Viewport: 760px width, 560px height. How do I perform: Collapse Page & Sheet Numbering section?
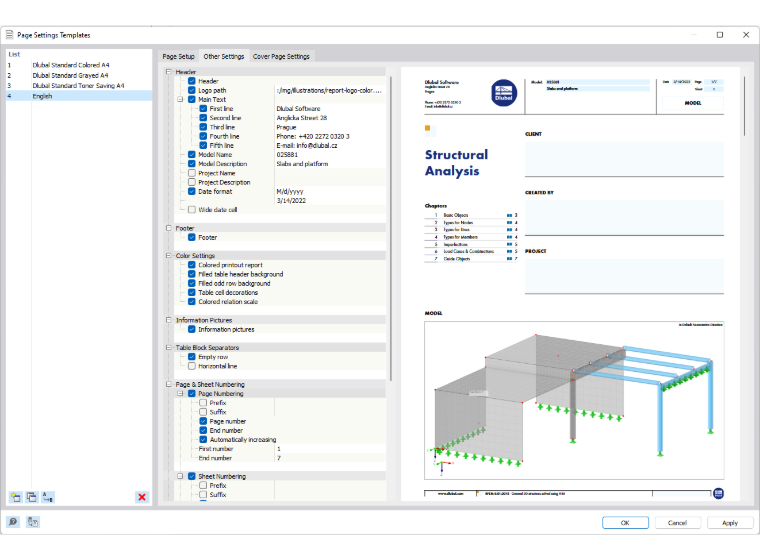point(169,384)
